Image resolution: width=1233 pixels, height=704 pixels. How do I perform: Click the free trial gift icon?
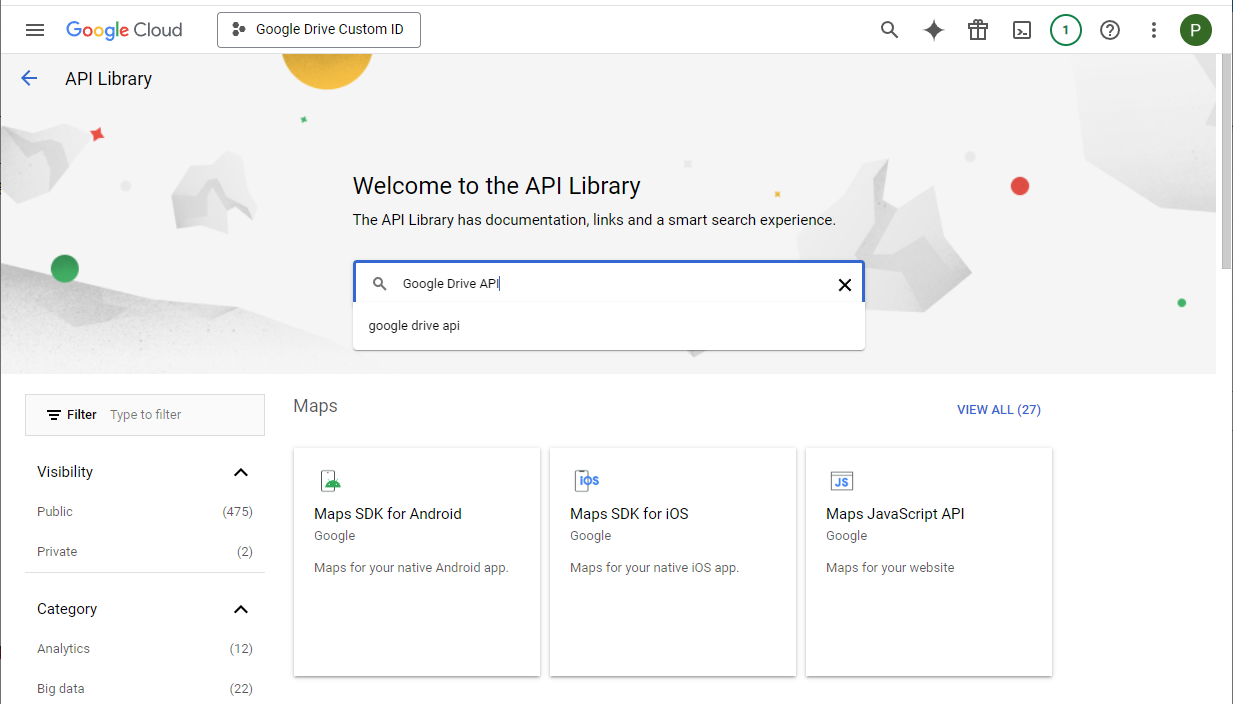coord(978,30)
